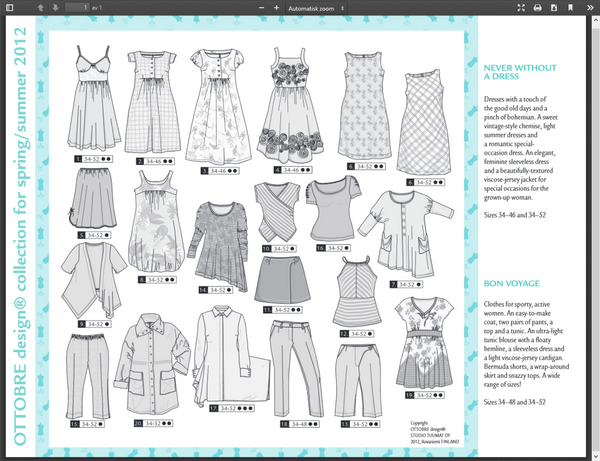Image resolution: width=600 pixels, height=461 pixels.
Task: Click the 'Bon Voyage' heading
Action: tap(512, 283)
